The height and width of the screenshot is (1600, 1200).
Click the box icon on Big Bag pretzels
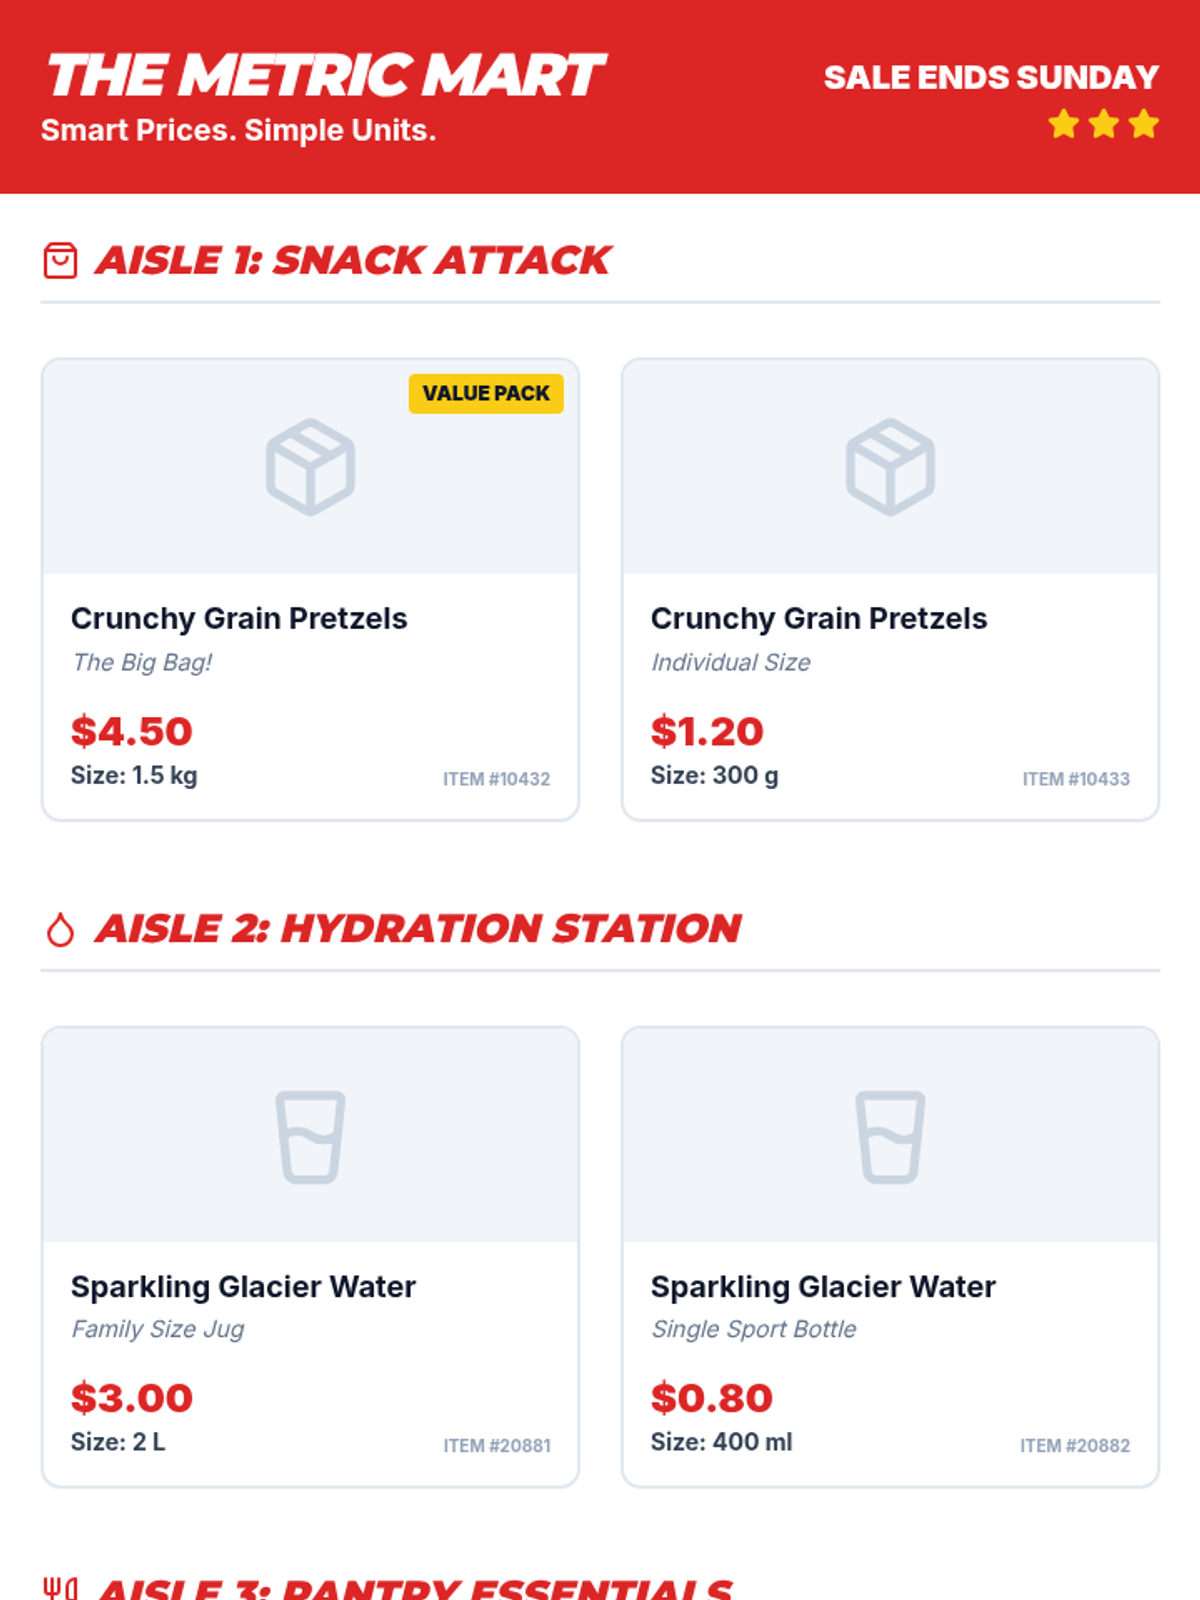(310, 467)
